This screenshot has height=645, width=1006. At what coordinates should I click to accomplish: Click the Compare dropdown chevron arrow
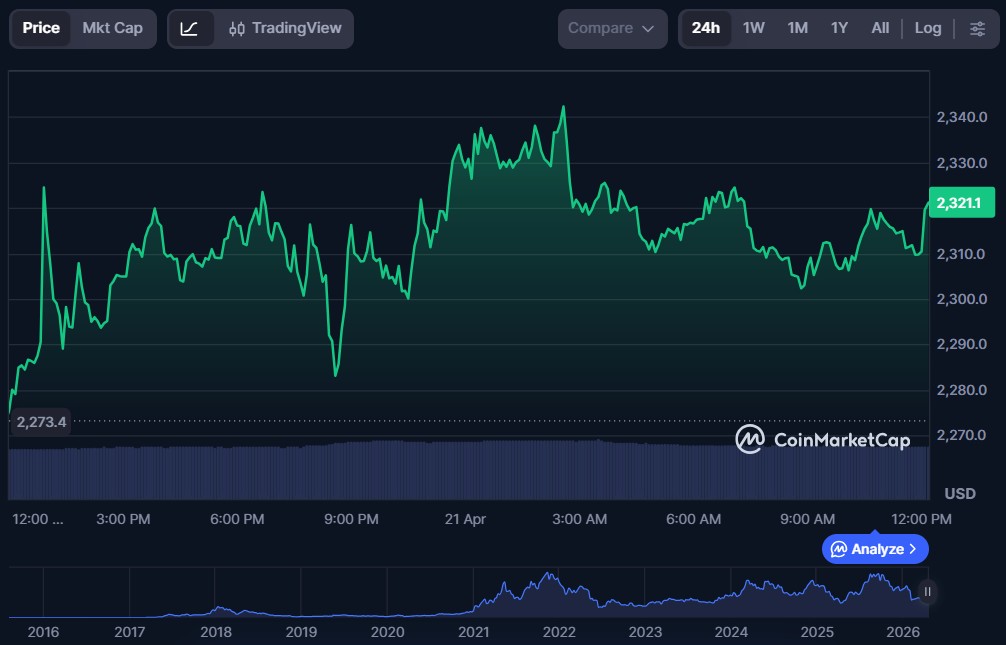click(648, 29)
